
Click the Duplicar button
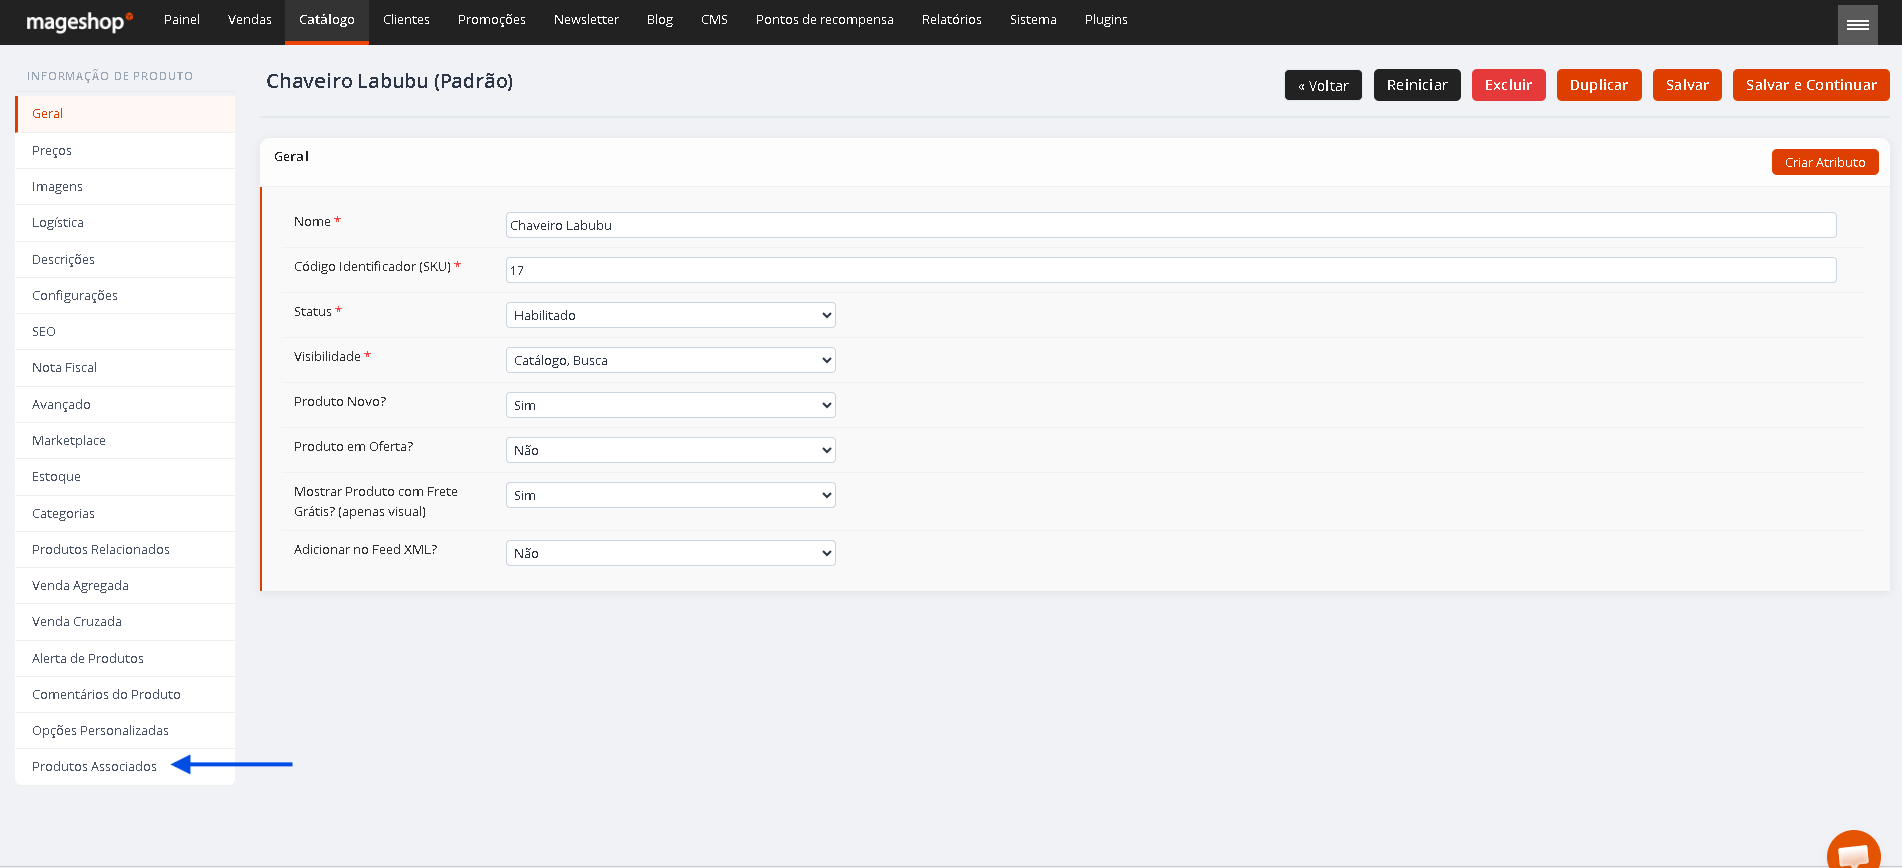[x=1599, y=85]
